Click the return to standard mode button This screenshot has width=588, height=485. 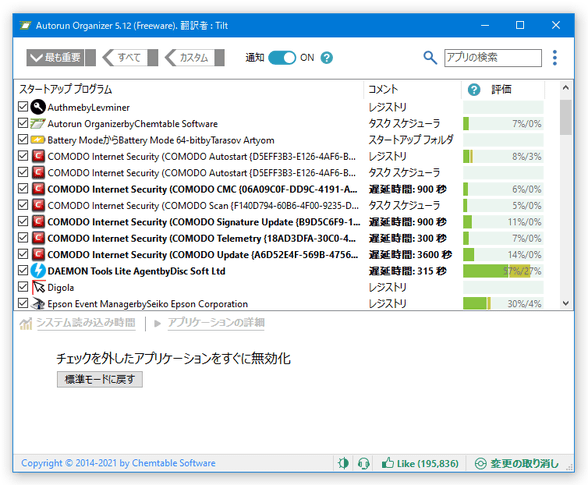[x=100, y=379]
